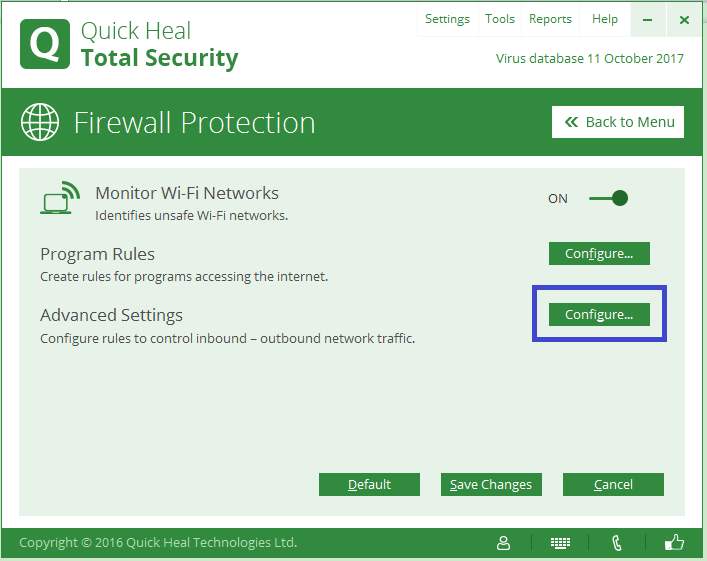Go Back to Menu
The height and width of the screenshot is (561, 707).
click(x=618, y=122)
